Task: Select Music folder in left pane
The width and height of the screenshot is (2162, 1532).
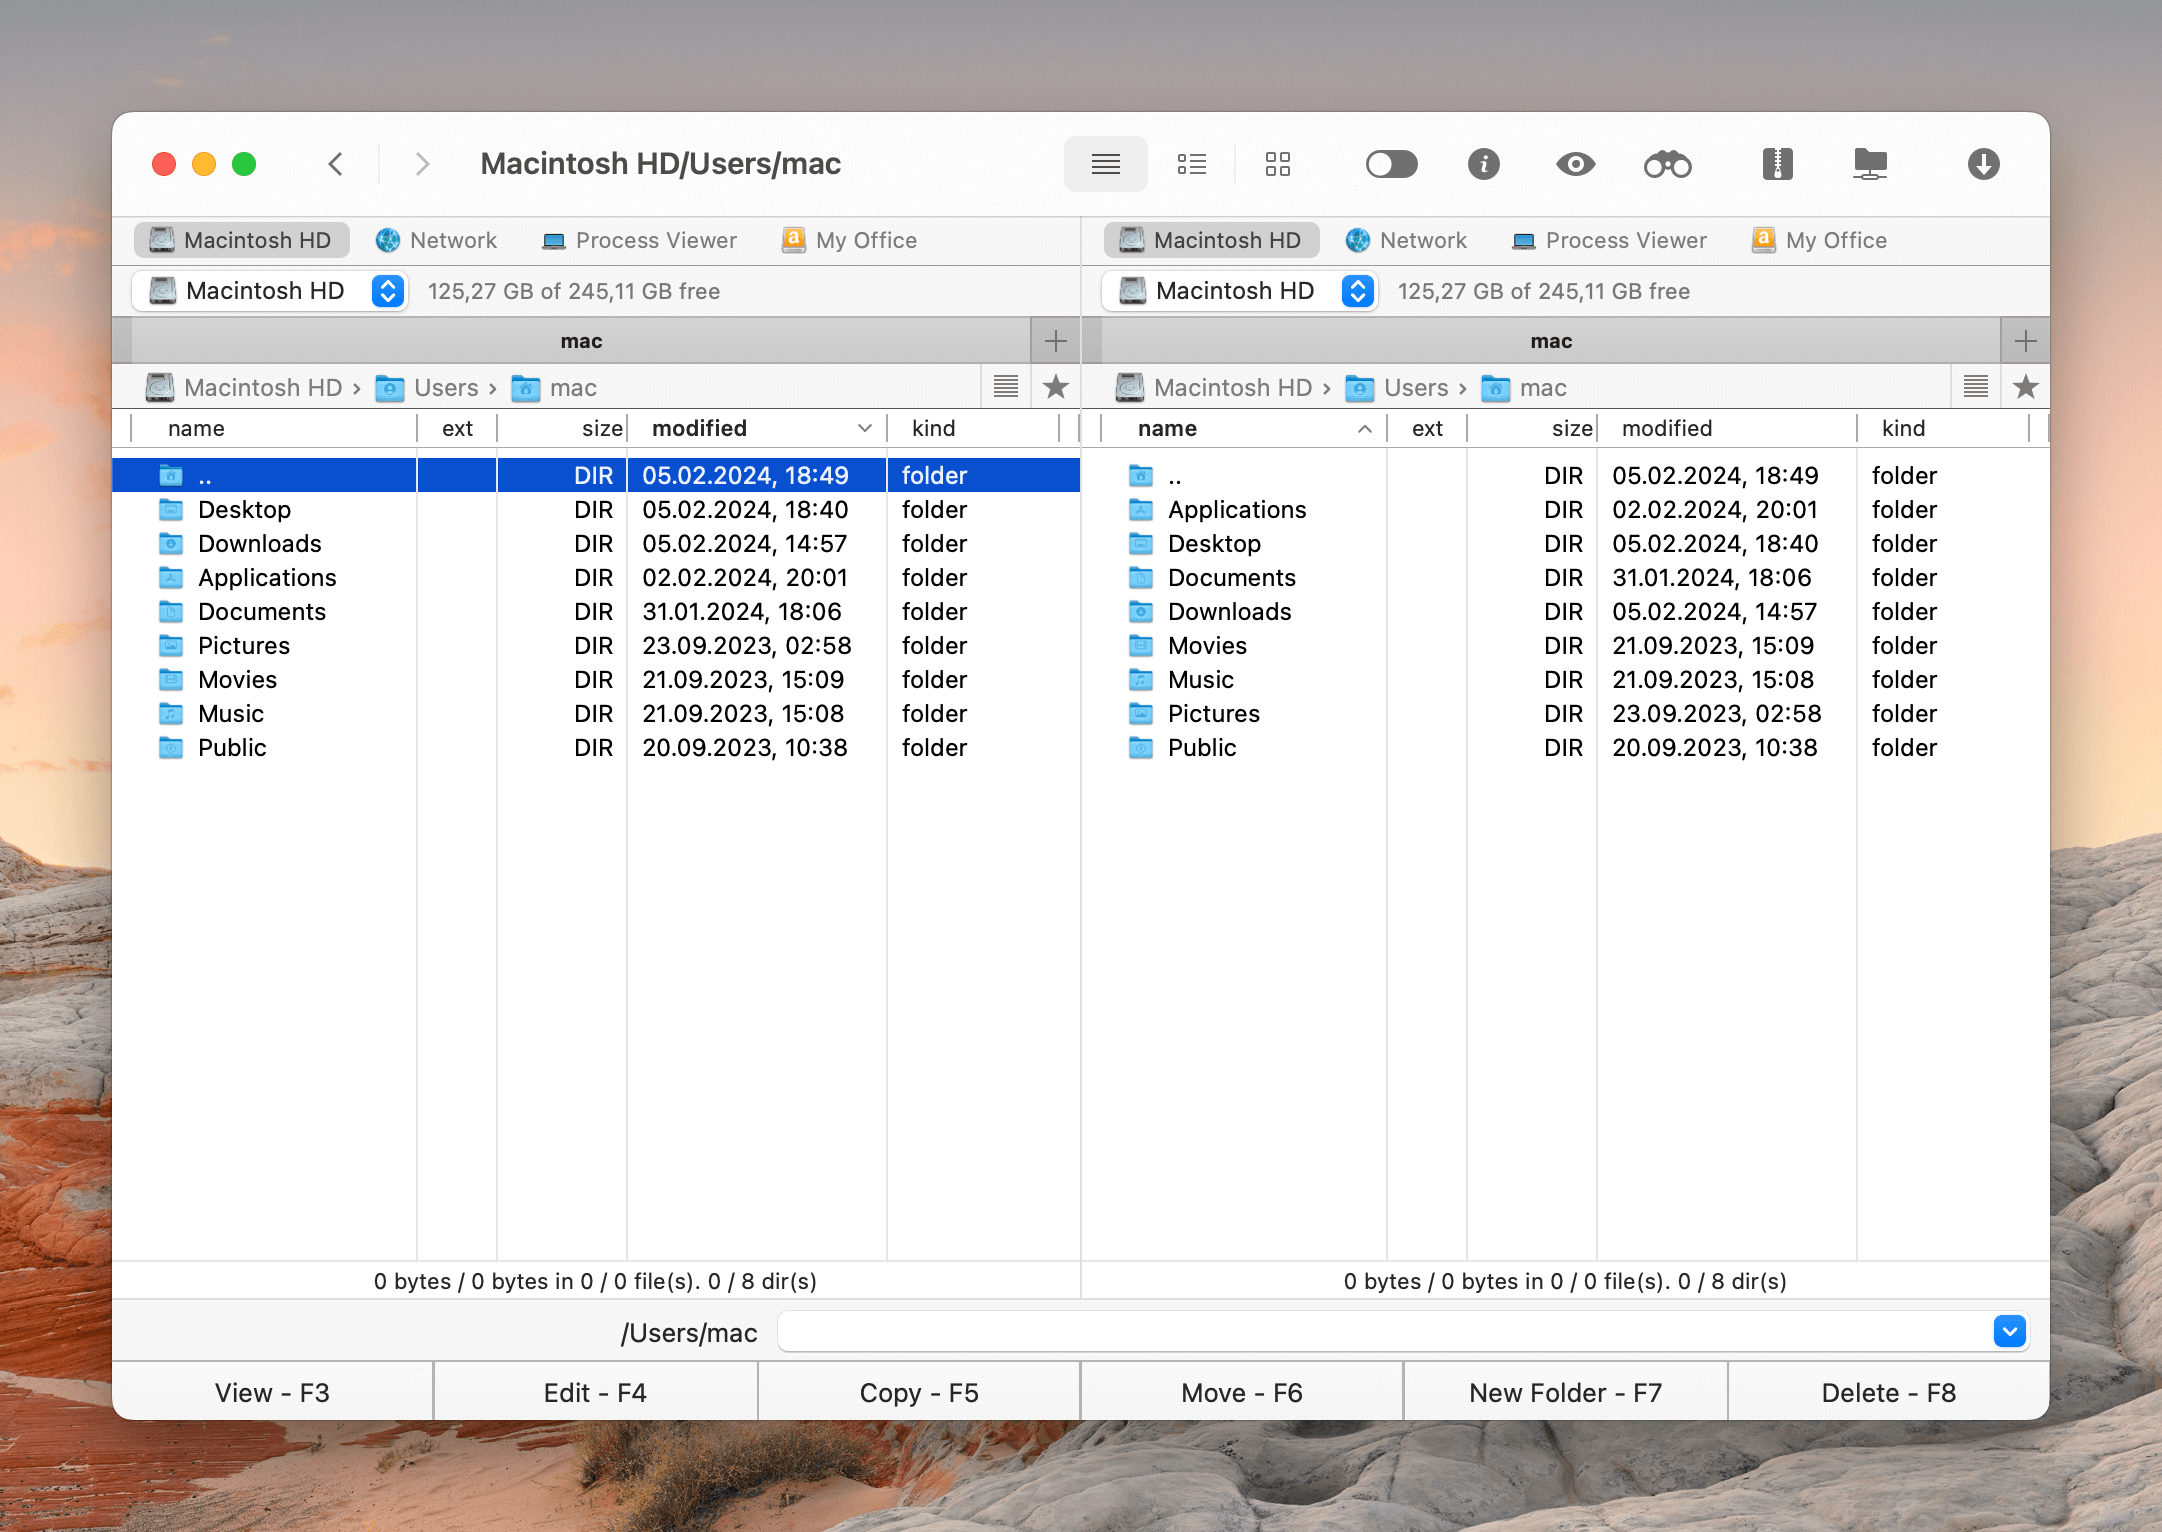Action: click(596, 713)
